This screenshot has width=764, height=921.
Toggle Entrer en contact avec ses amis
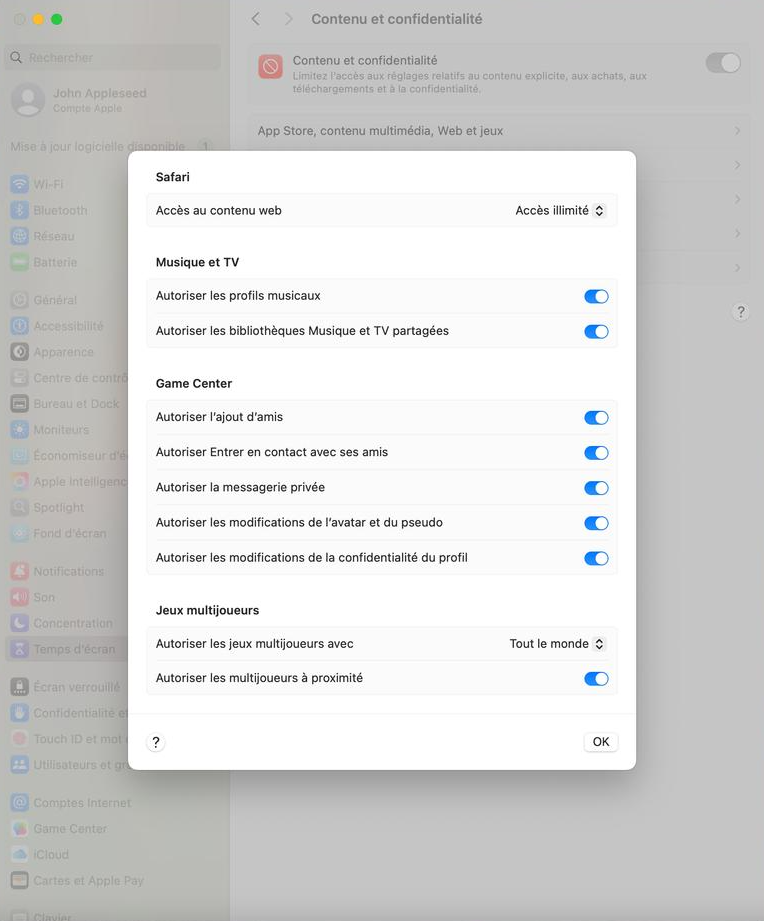point(596,453)
